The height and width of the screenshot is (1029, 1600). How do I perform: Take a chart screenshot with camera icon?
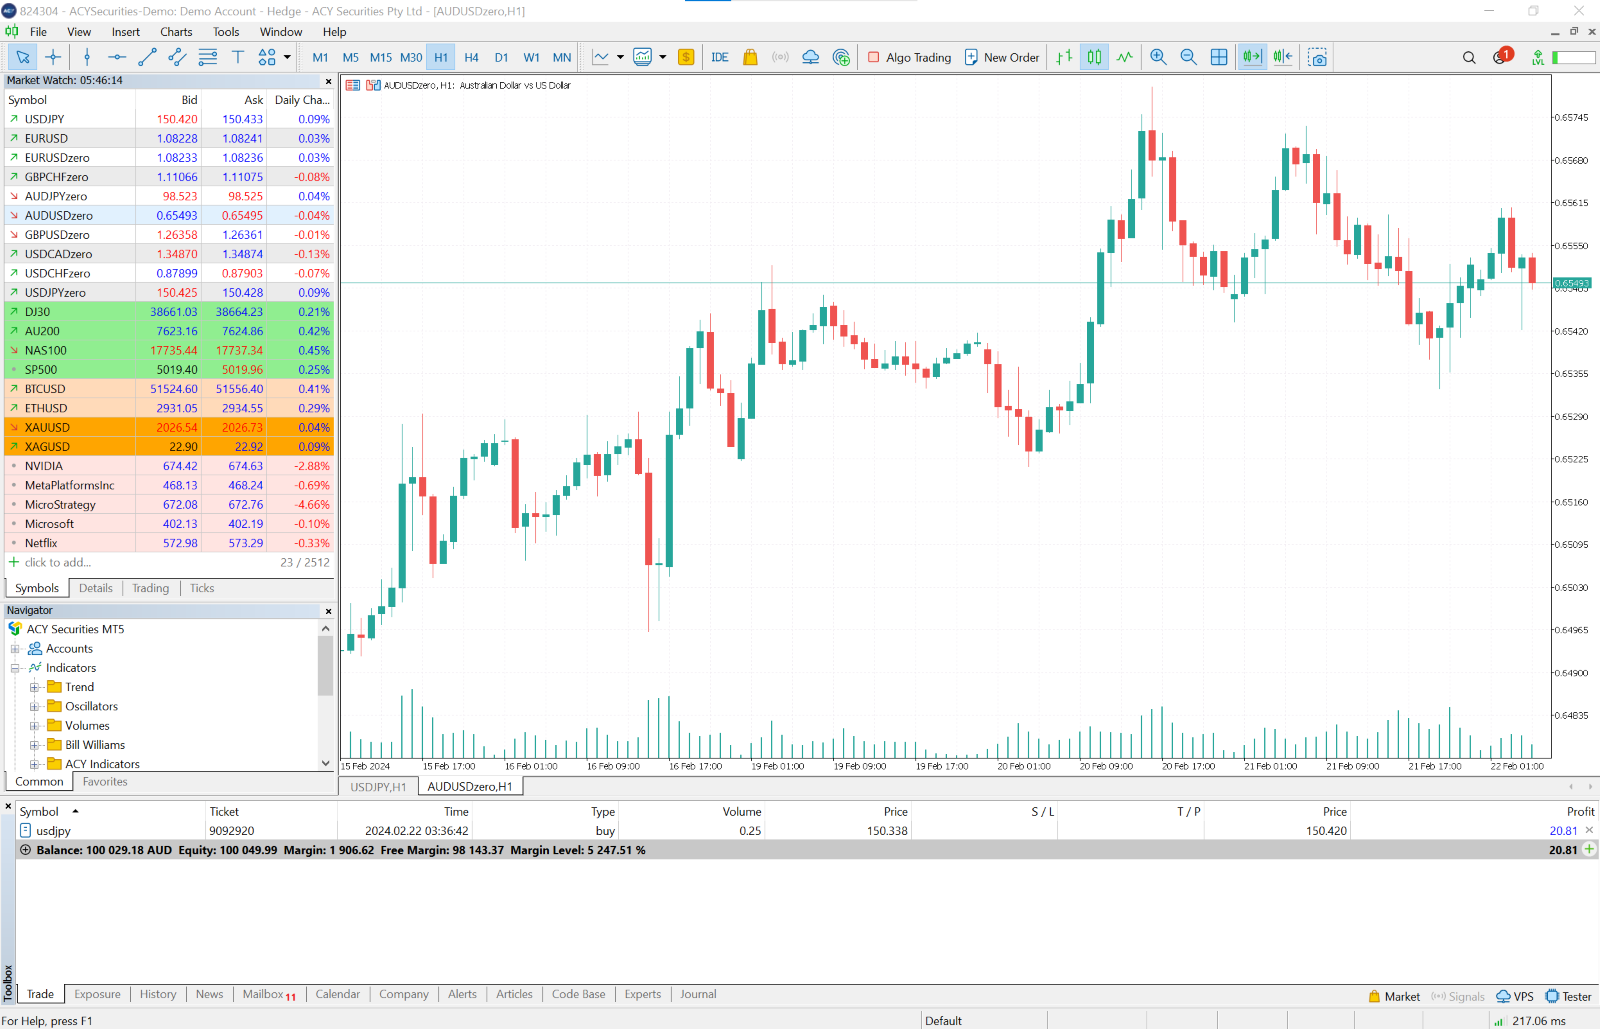click(x=1318, y=57)
